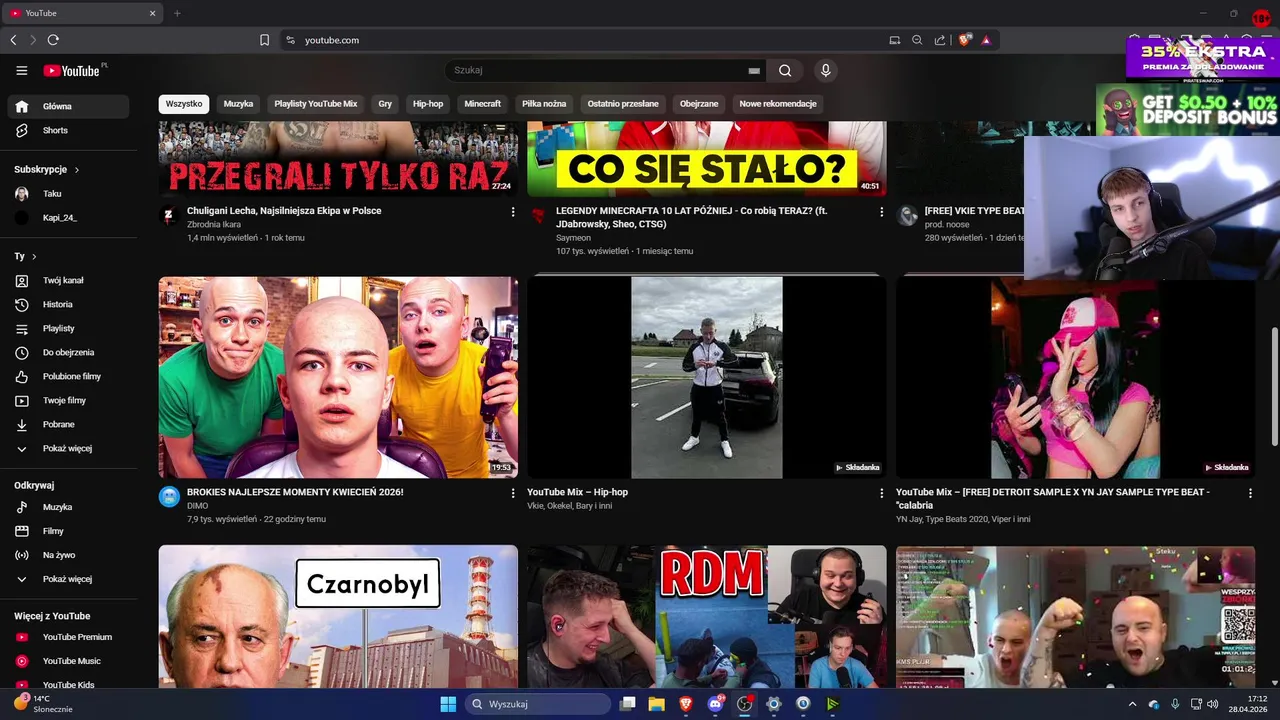Open more options for YouTube Mix Hip-hop
The image size is (1280, 720).
881,493
